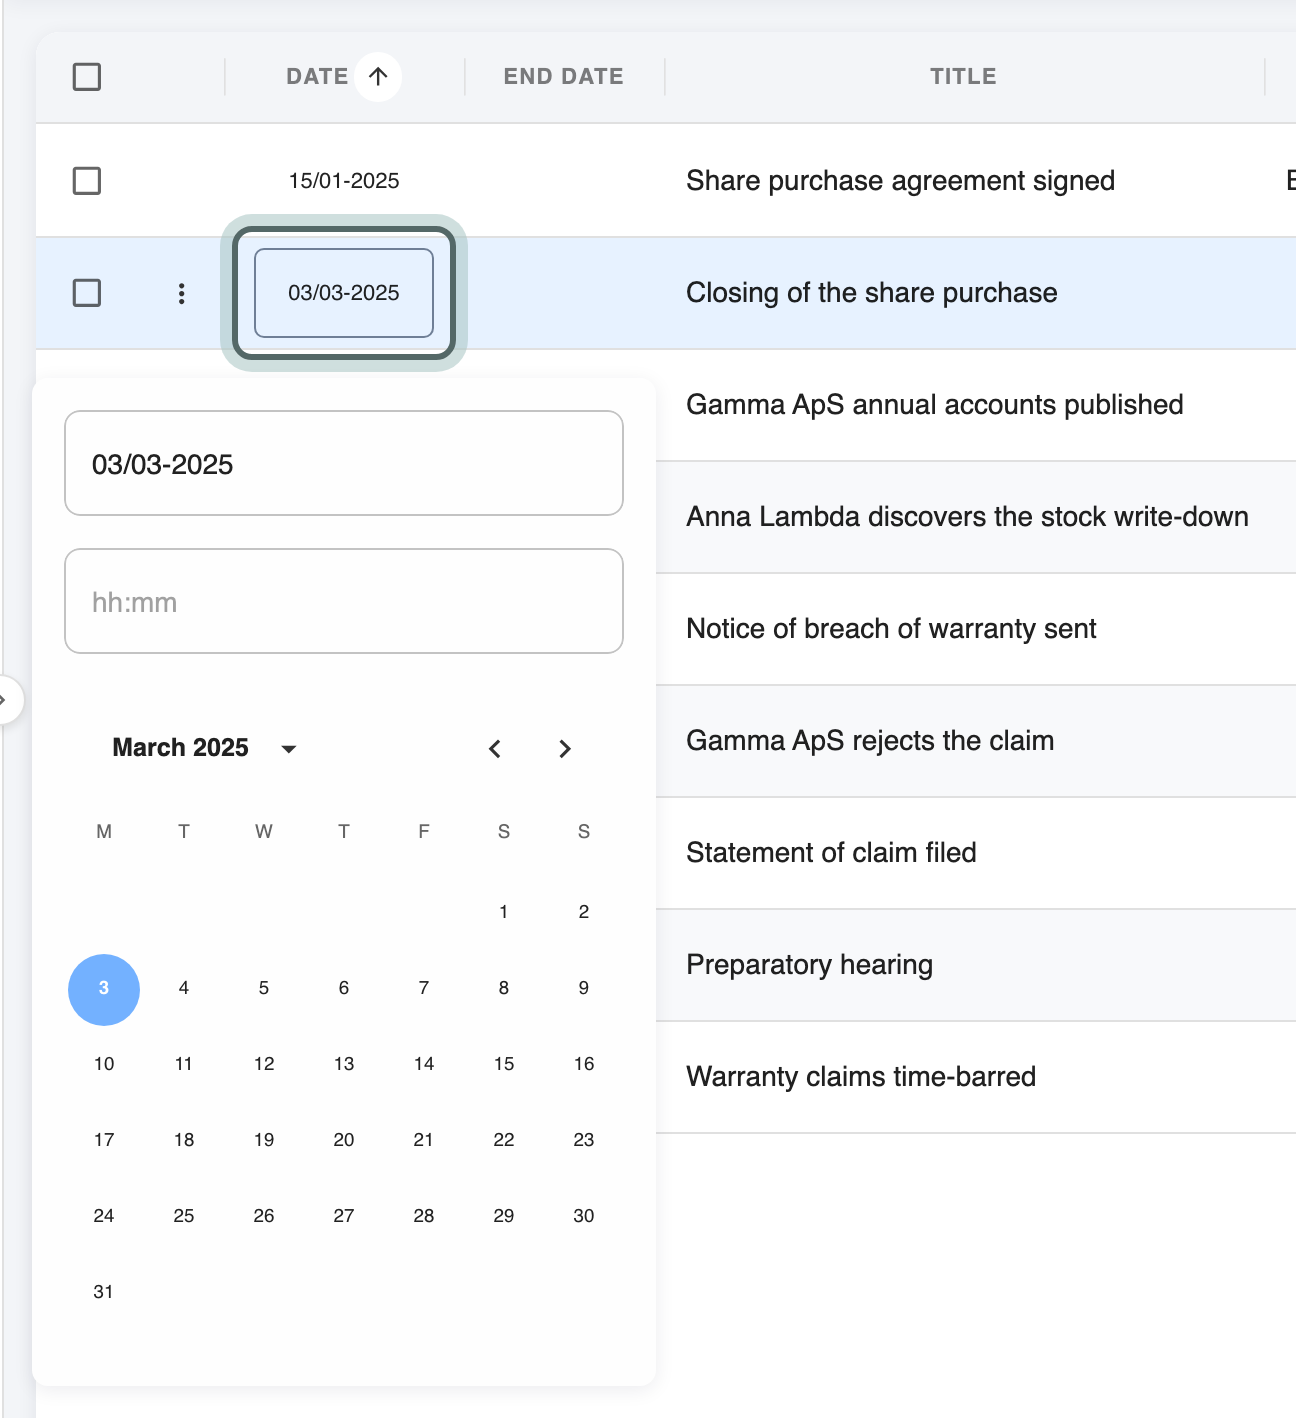Expand the collapsed side panel arrow
The height and width of the screenshot is (1418, 1296).
pyautogui.click(x=6, y=699)
